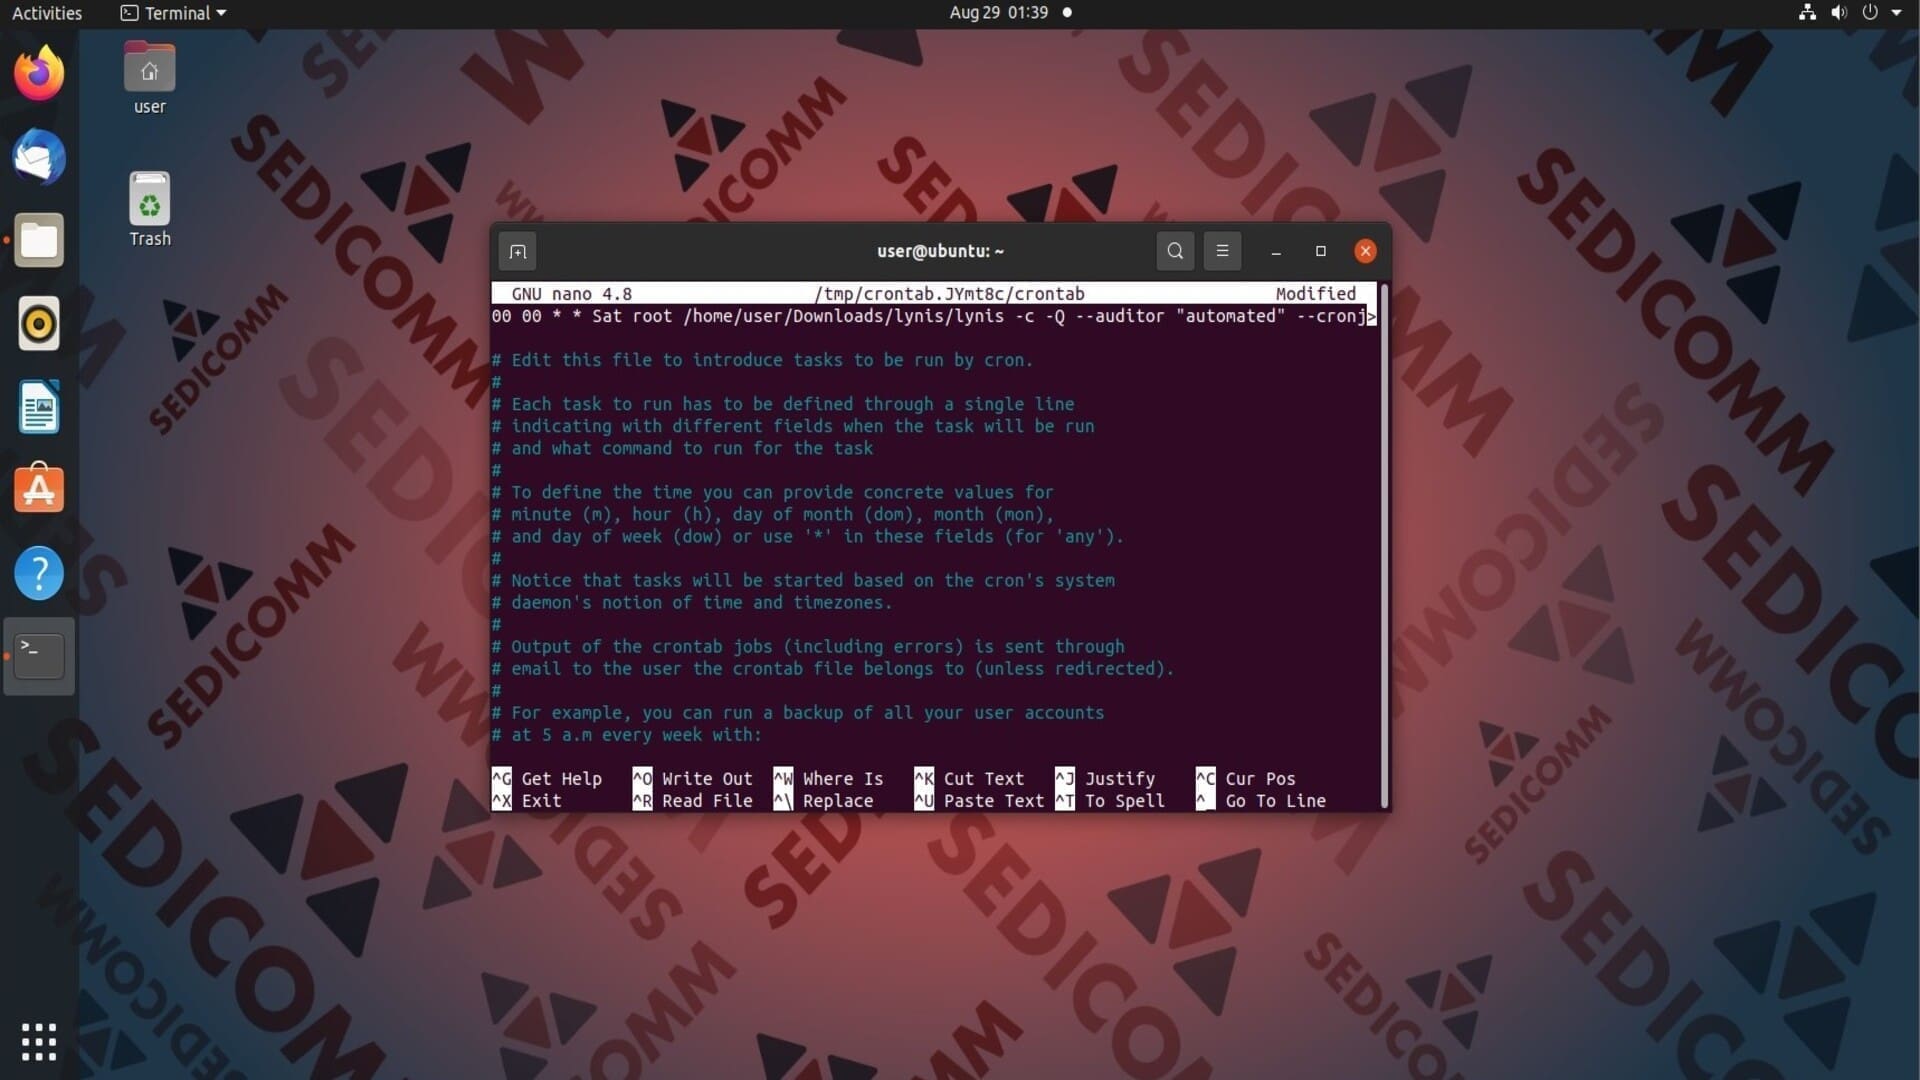Screen dimensions: 1920x1080
Task: Launch LibreOffice Writer from the dock
Action: (x=39, y=407)
